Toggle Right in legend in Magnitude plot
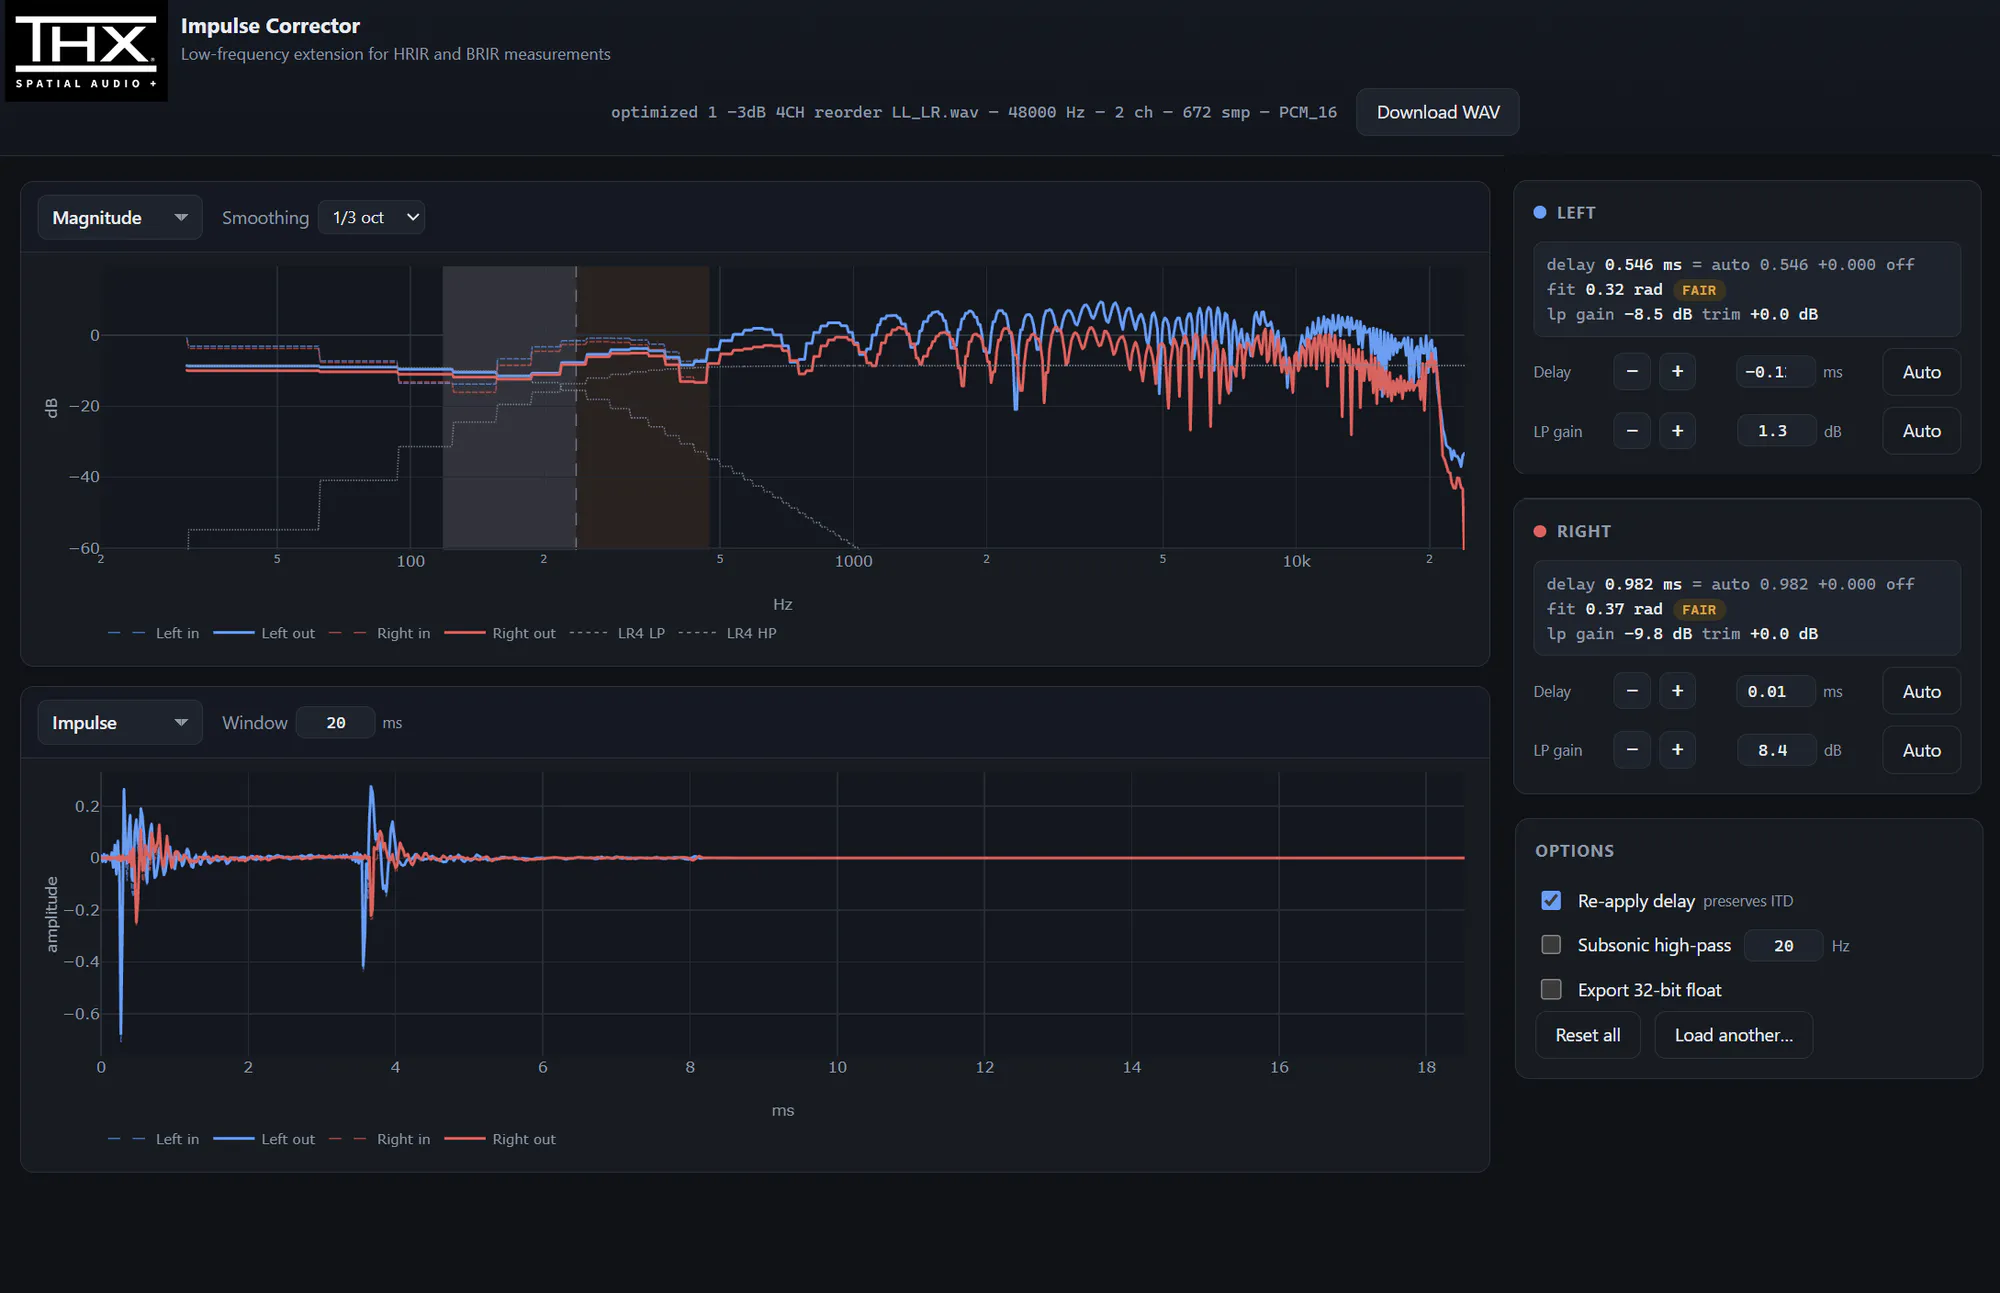2000x1293 pixels. click(x=379, y=633)
